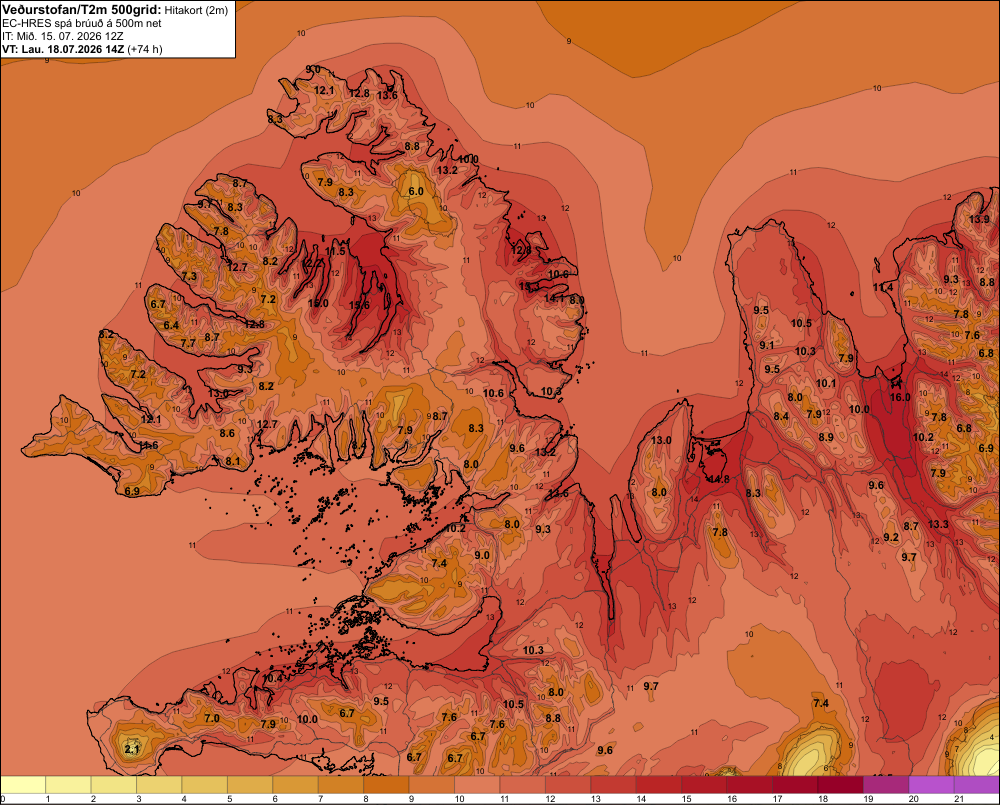The height and width of the screenshot is (805, 1000).
Task: Click the 10.4 temperature reading
Action: coord(272,678)
